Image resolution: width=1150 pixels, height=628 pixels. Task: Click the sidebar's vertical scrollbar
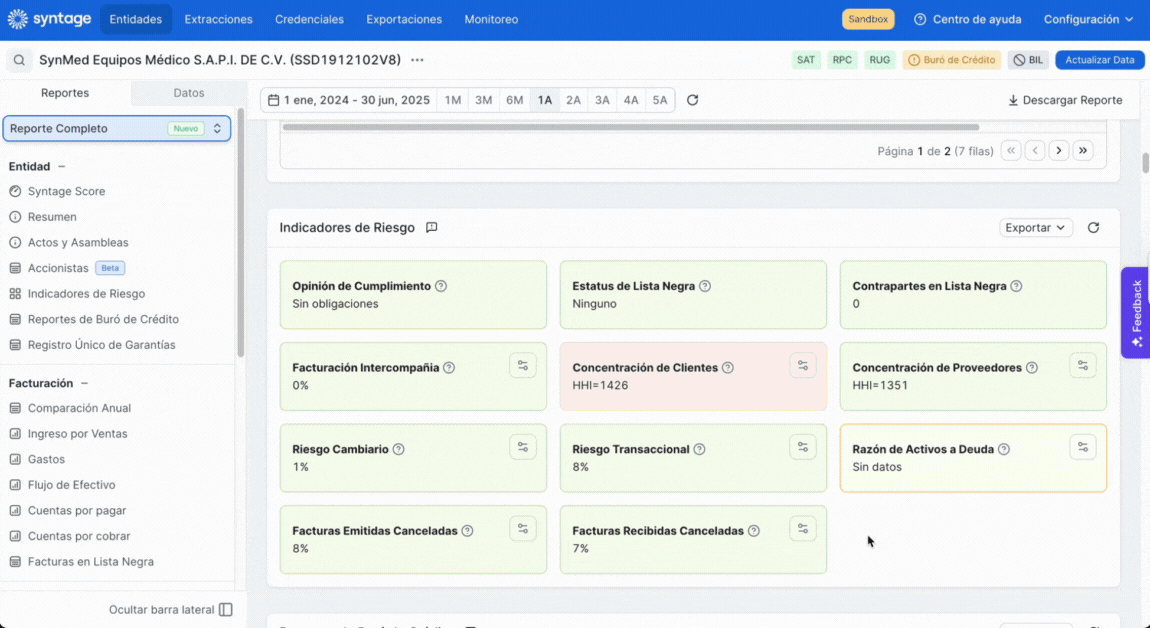point(240,235)
